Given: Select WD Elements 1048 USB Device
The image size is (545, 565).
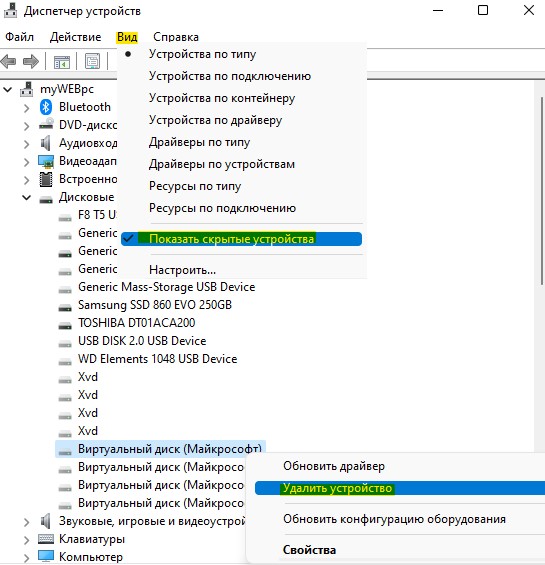Looking at the screenshot, I should point(158,359).
